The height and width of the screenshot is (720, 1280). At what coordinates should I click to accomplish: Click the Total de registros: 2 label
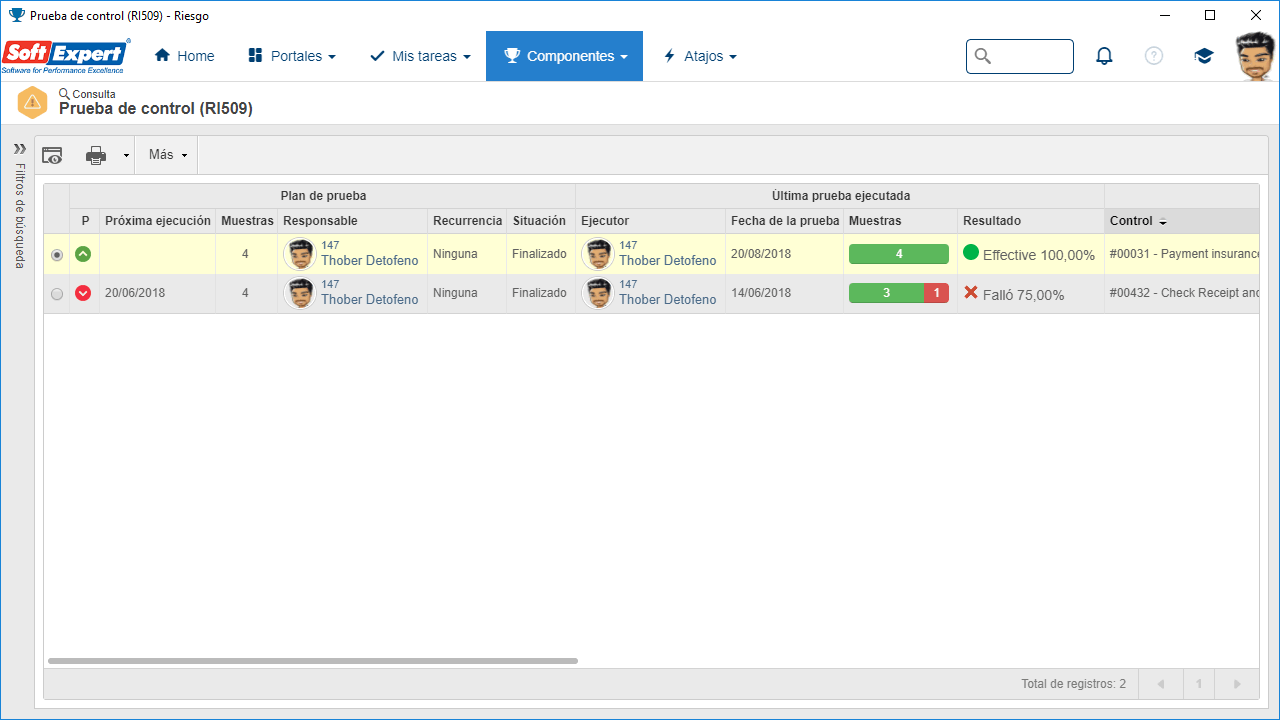pyautogui.click(x=1073, y=684)
